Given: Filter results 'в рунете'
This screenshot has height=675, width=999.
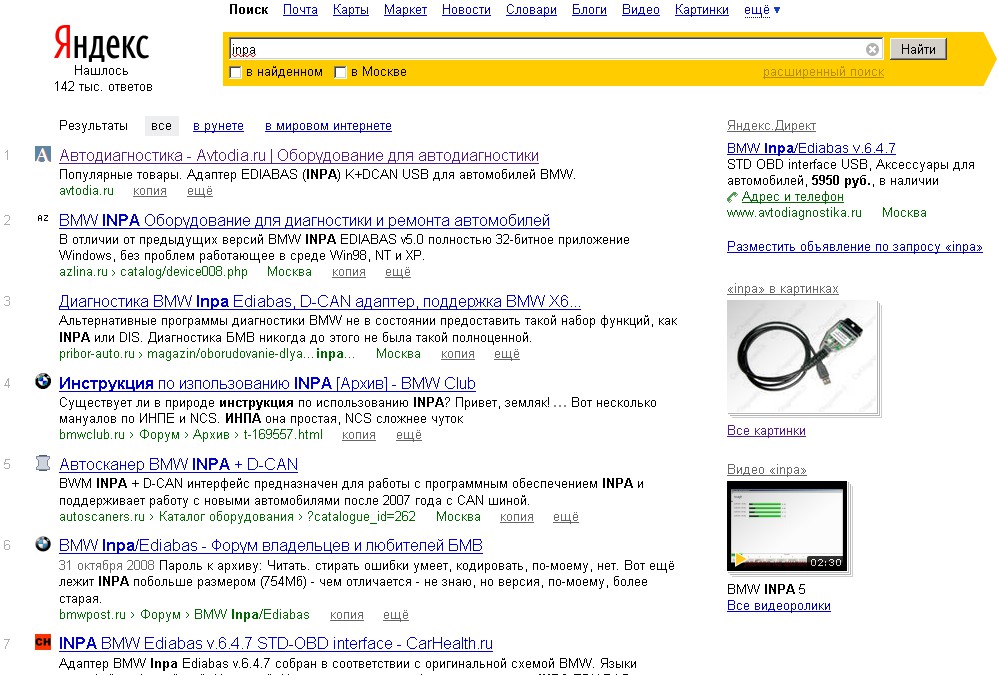Looking at the screenshot, I should pos(219,126).
